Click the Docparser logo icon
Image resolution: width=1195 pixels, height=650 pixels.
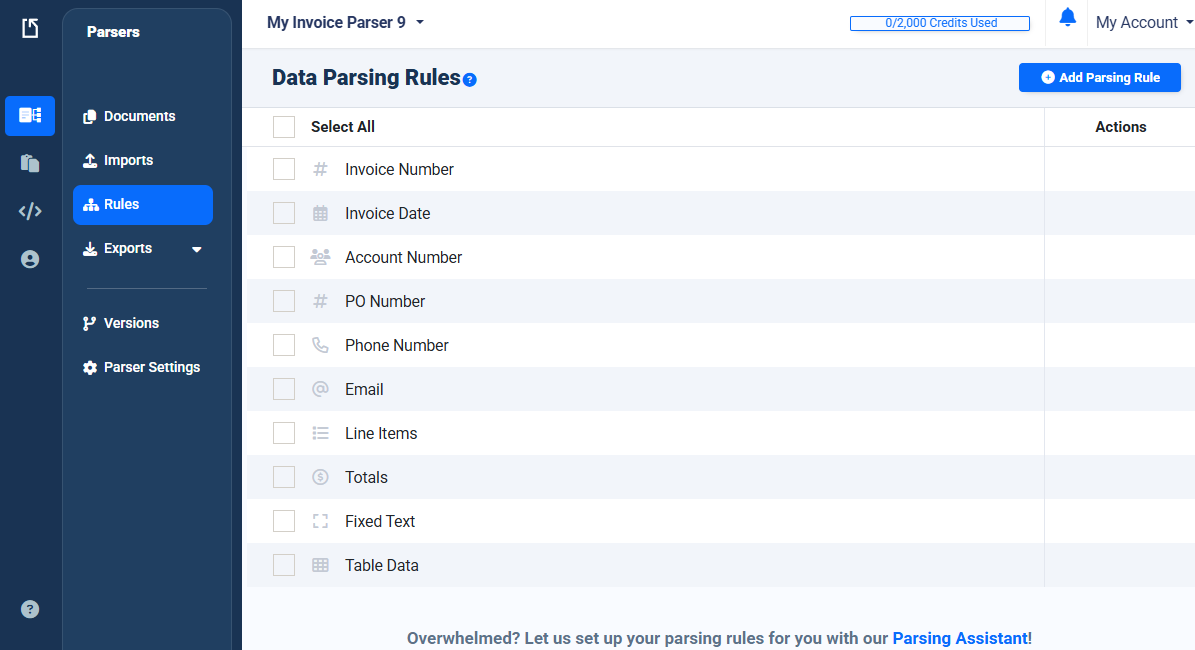click(x=30, y=28)
